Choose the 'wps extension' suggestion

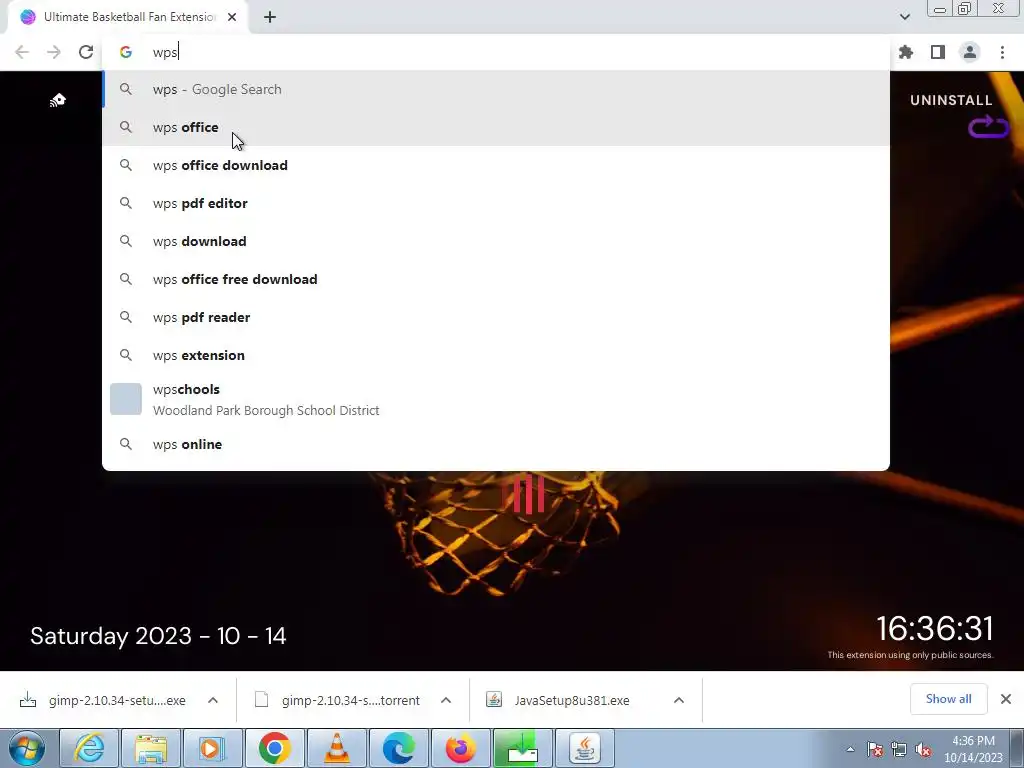pos(496,355)
